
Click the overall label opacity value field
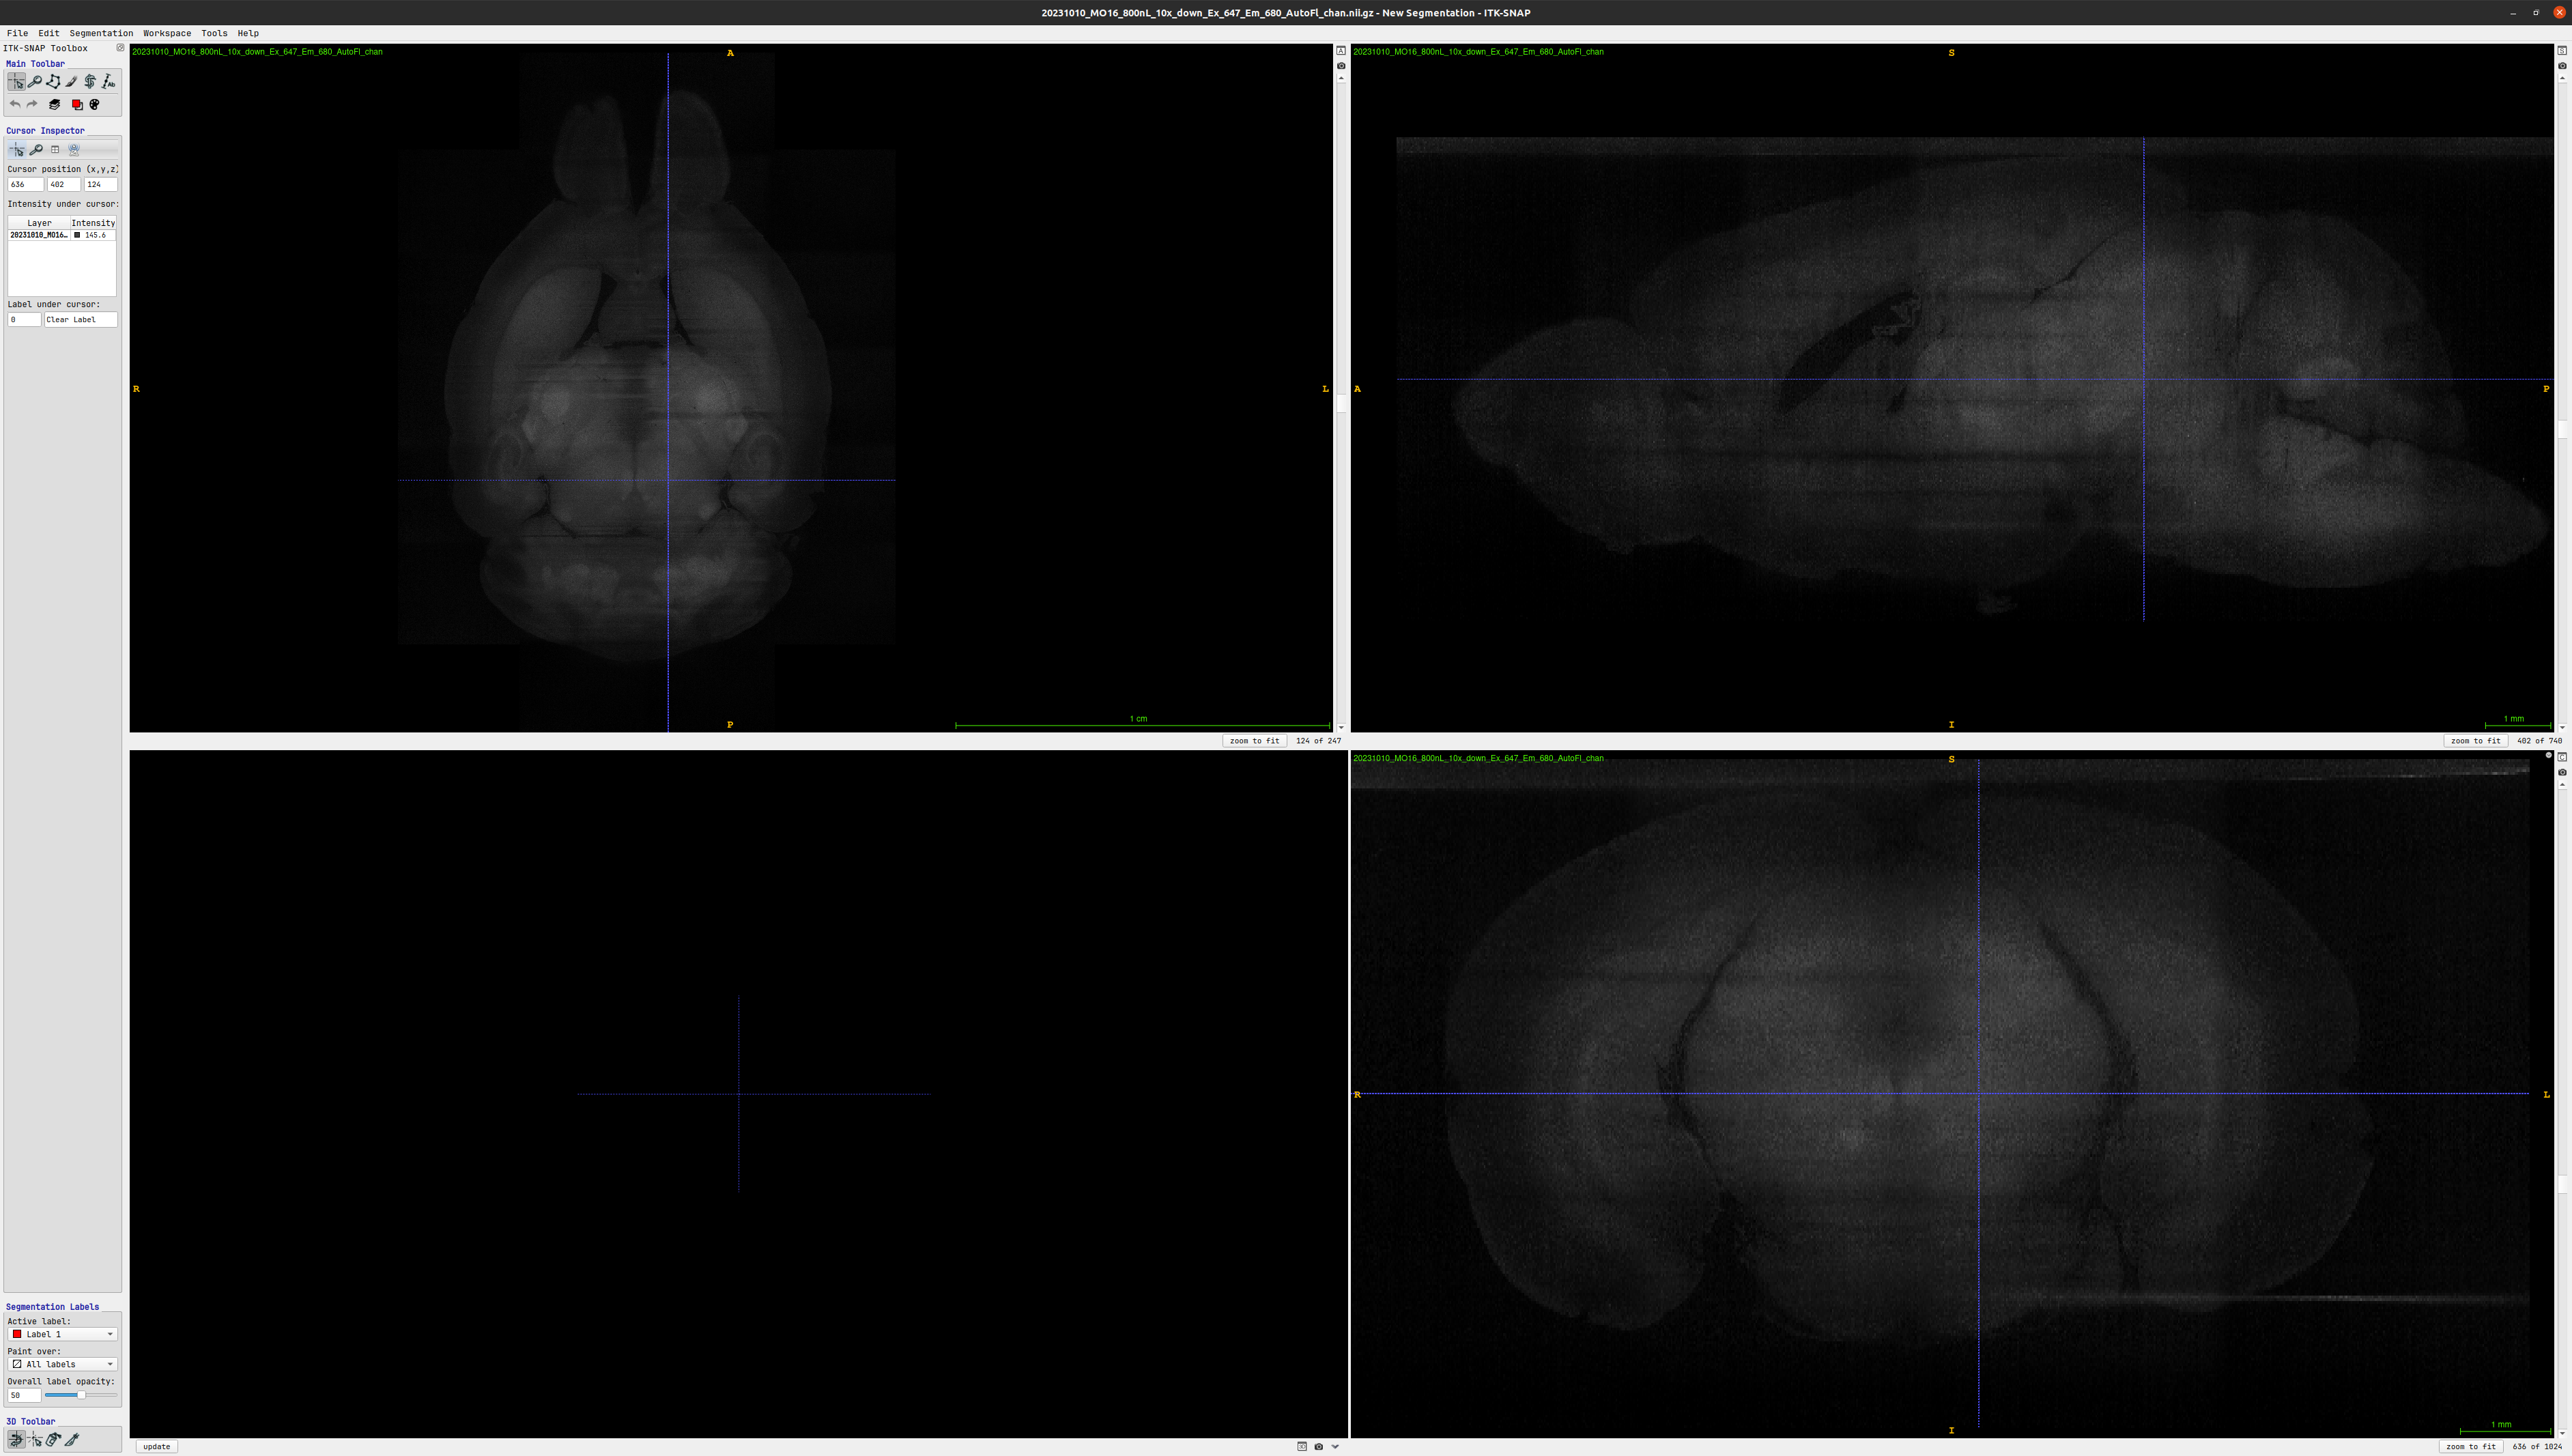pyautogui.click(x=24, y=1395)
